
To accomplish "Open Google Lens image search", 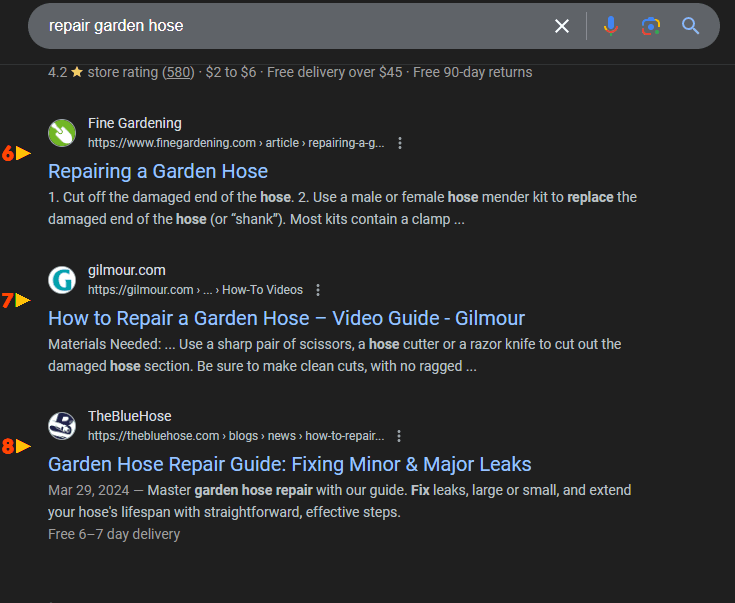I will tap(651, 26).
